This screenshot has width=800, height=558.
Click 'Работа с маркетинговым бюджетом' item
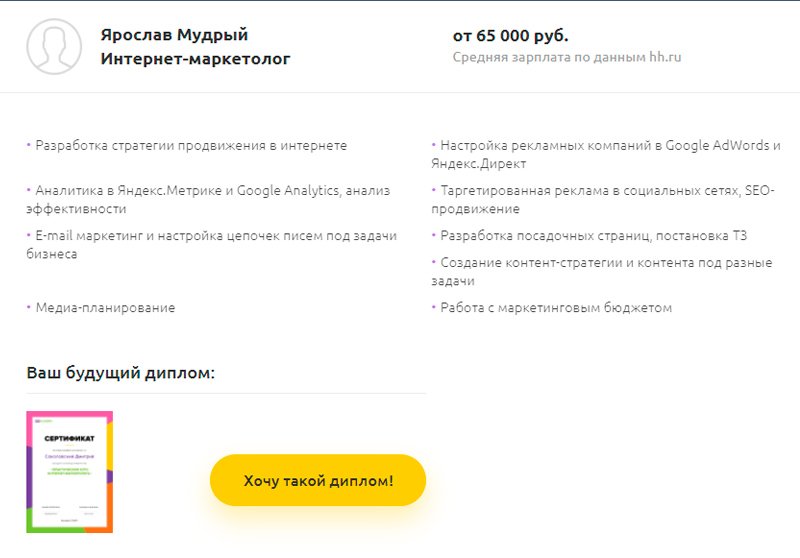click(x=552, y=308)
